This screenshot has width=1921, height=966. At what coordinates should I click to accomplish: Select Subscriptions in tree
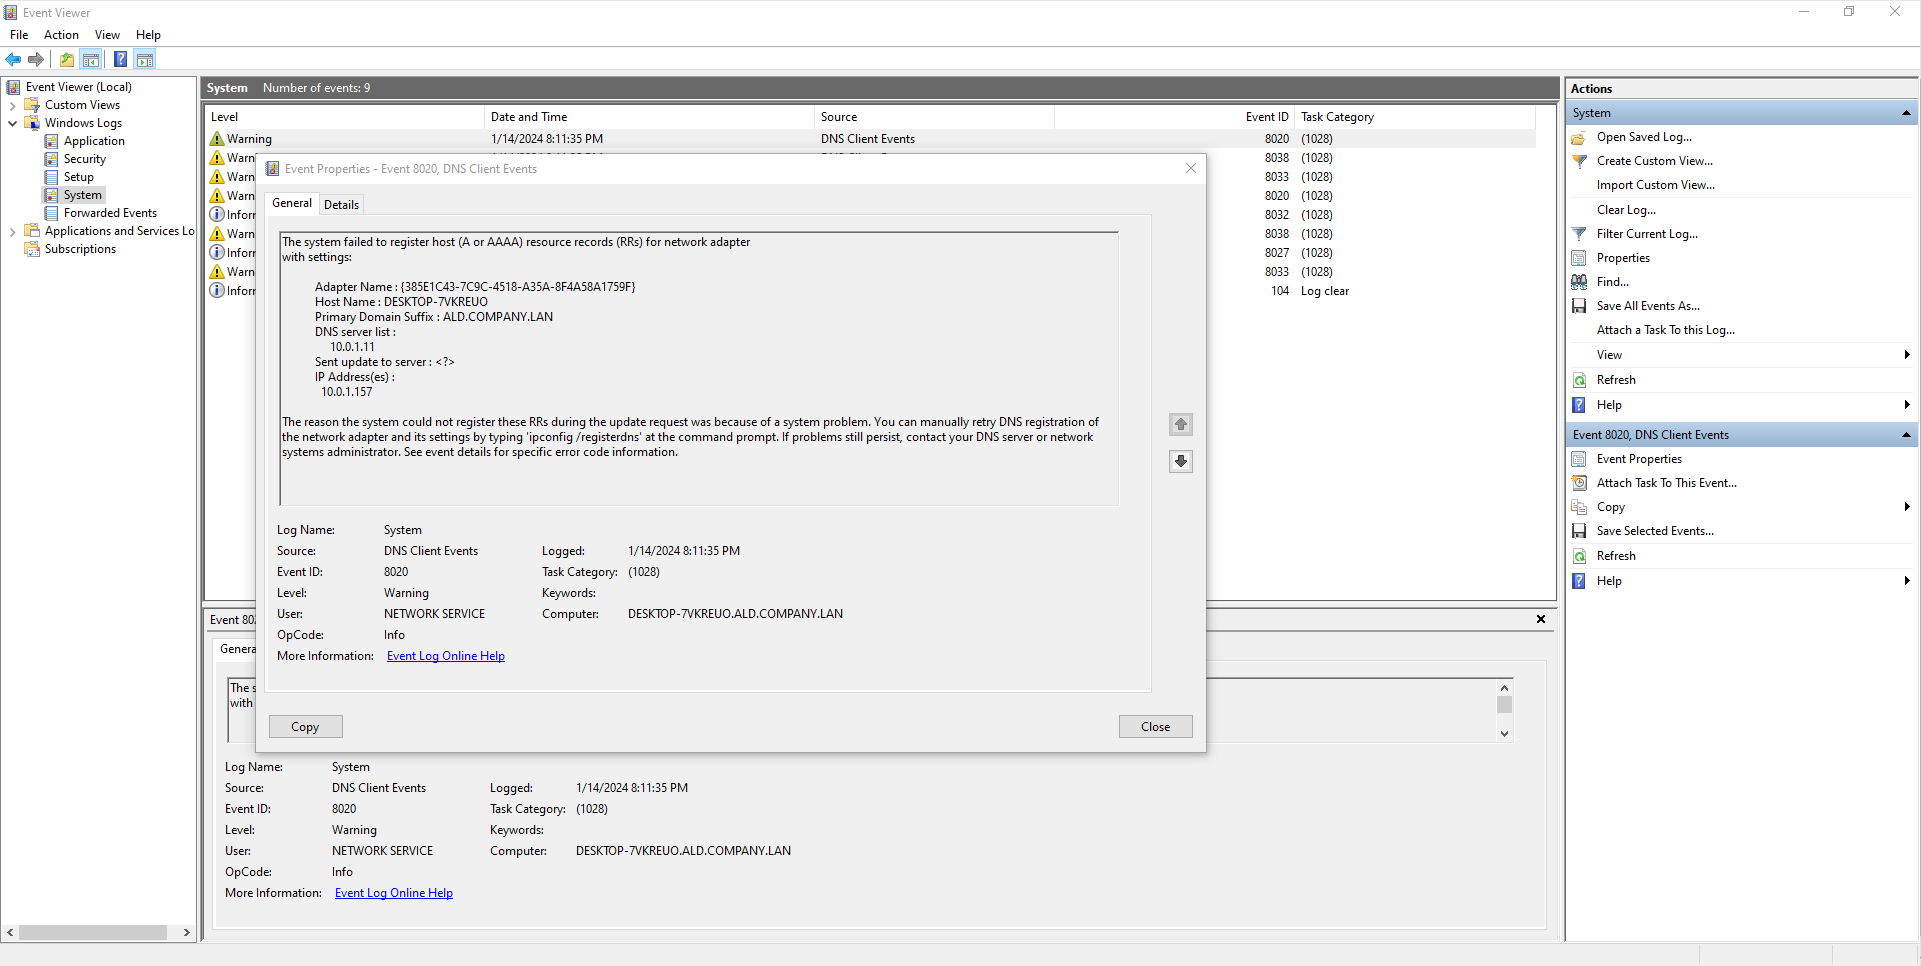[x=80, y=249]
